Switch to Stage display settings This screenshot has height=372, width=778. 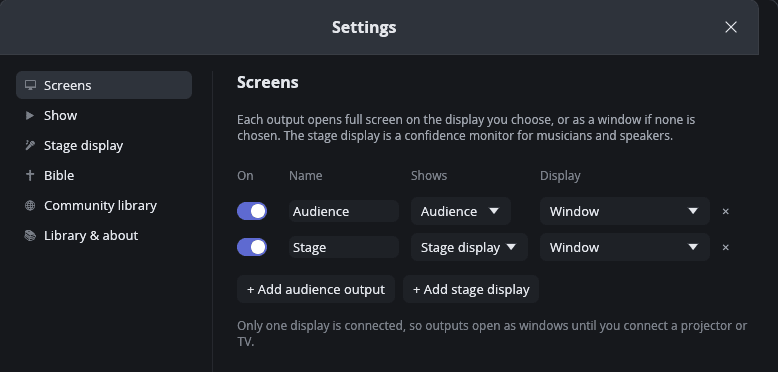104,145
